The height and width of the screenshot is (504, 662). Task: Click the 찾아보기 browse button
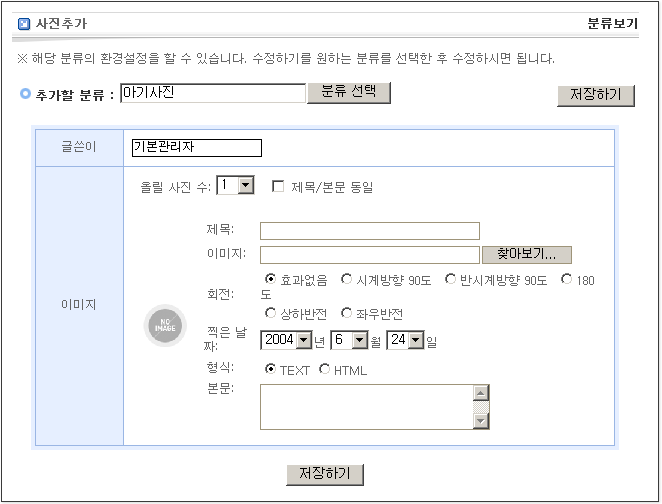526,254
